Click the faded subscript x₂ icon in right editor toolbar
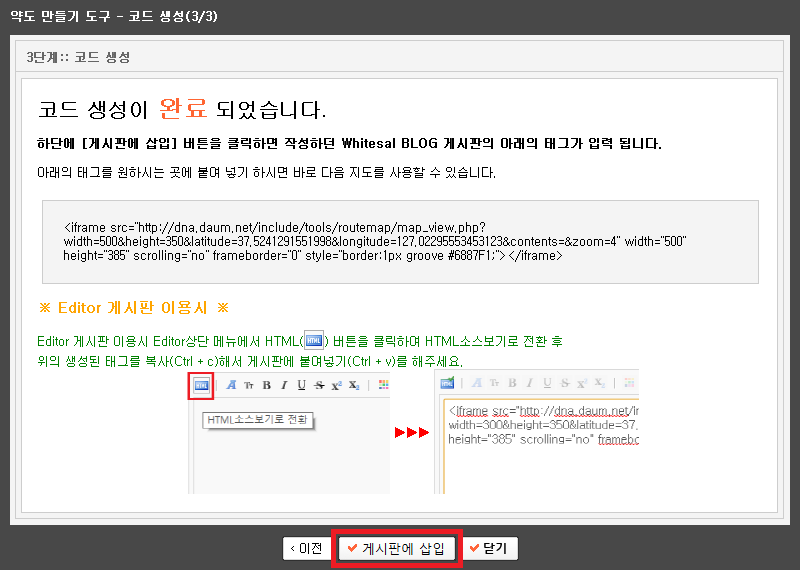 click(x=600, y=383)
